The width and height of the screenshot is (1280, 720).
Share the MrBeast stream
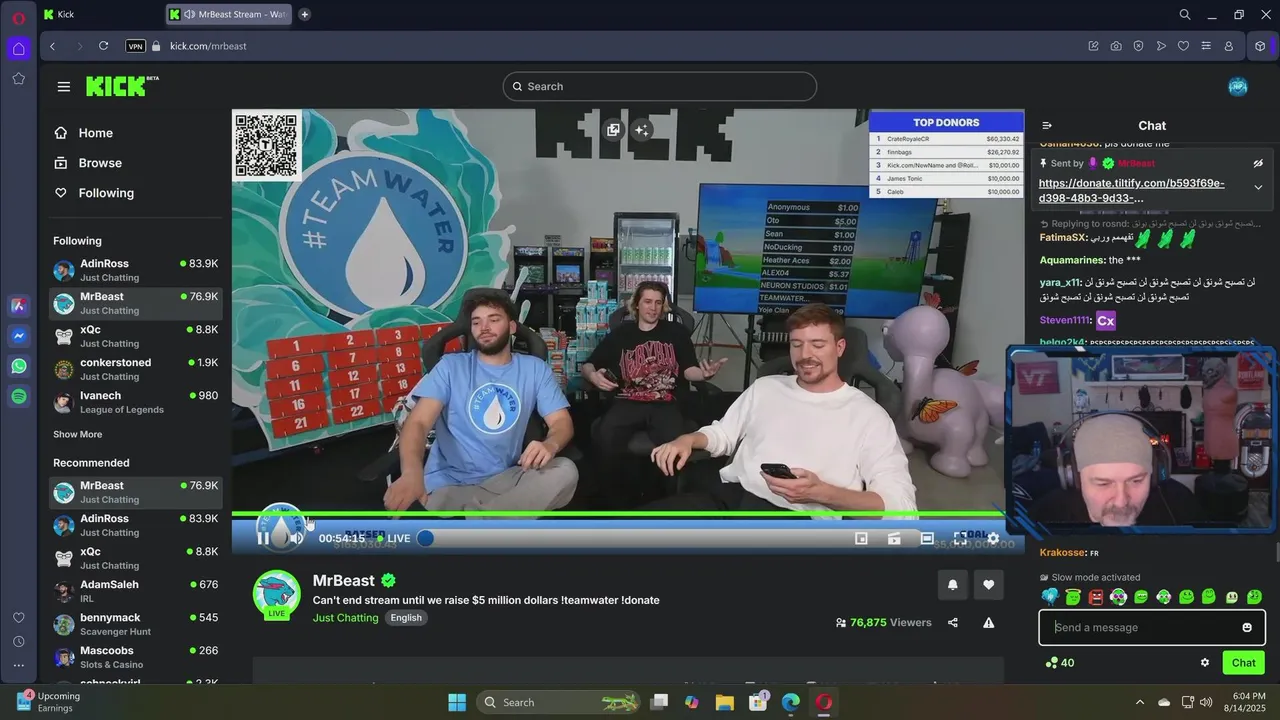pyautogui.click(x=953, y=622)
